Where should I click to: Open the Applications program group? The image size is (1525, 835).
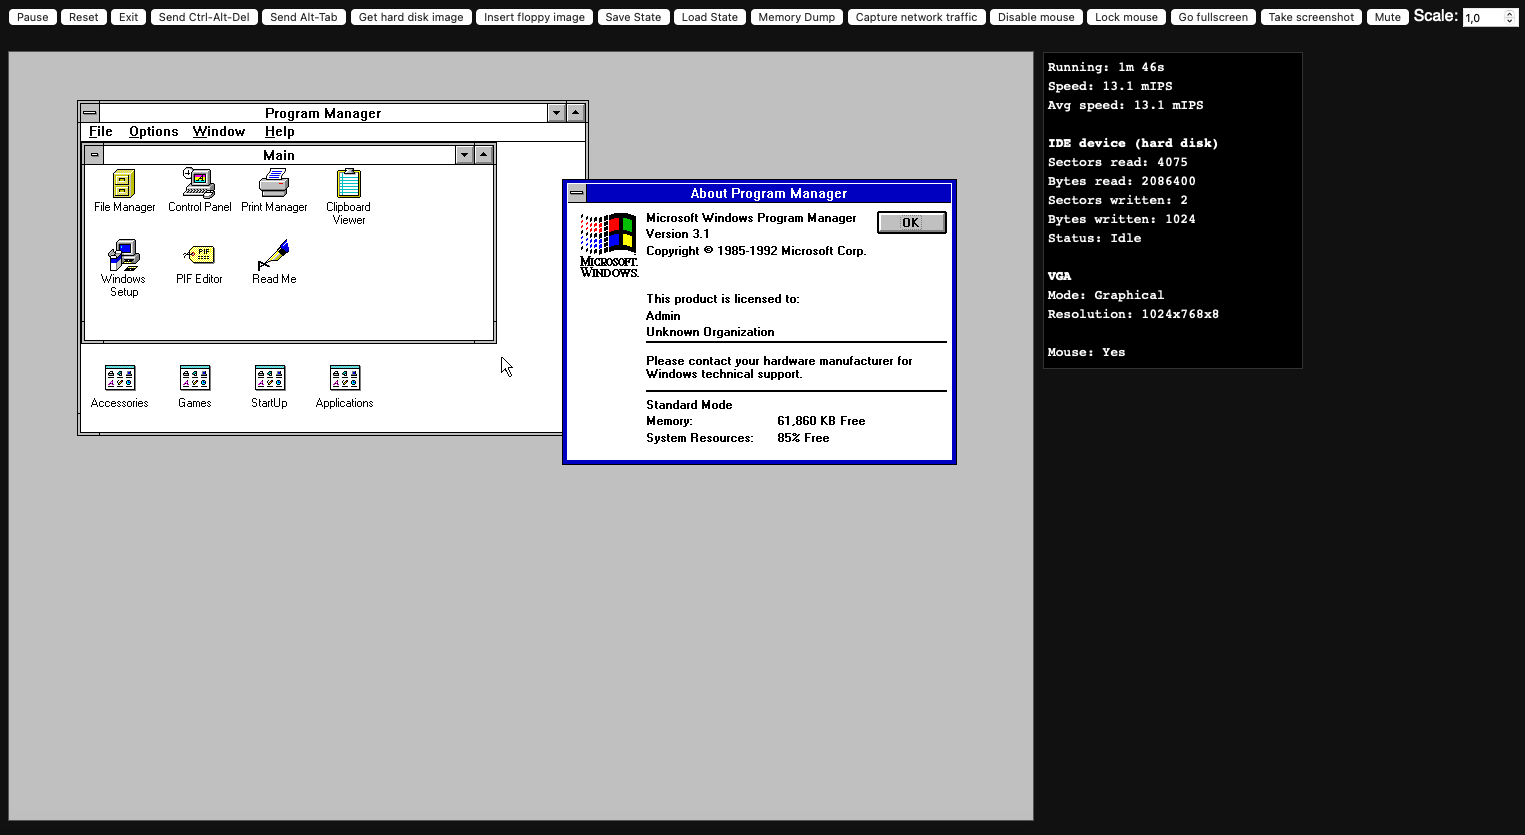click(345, 379)
